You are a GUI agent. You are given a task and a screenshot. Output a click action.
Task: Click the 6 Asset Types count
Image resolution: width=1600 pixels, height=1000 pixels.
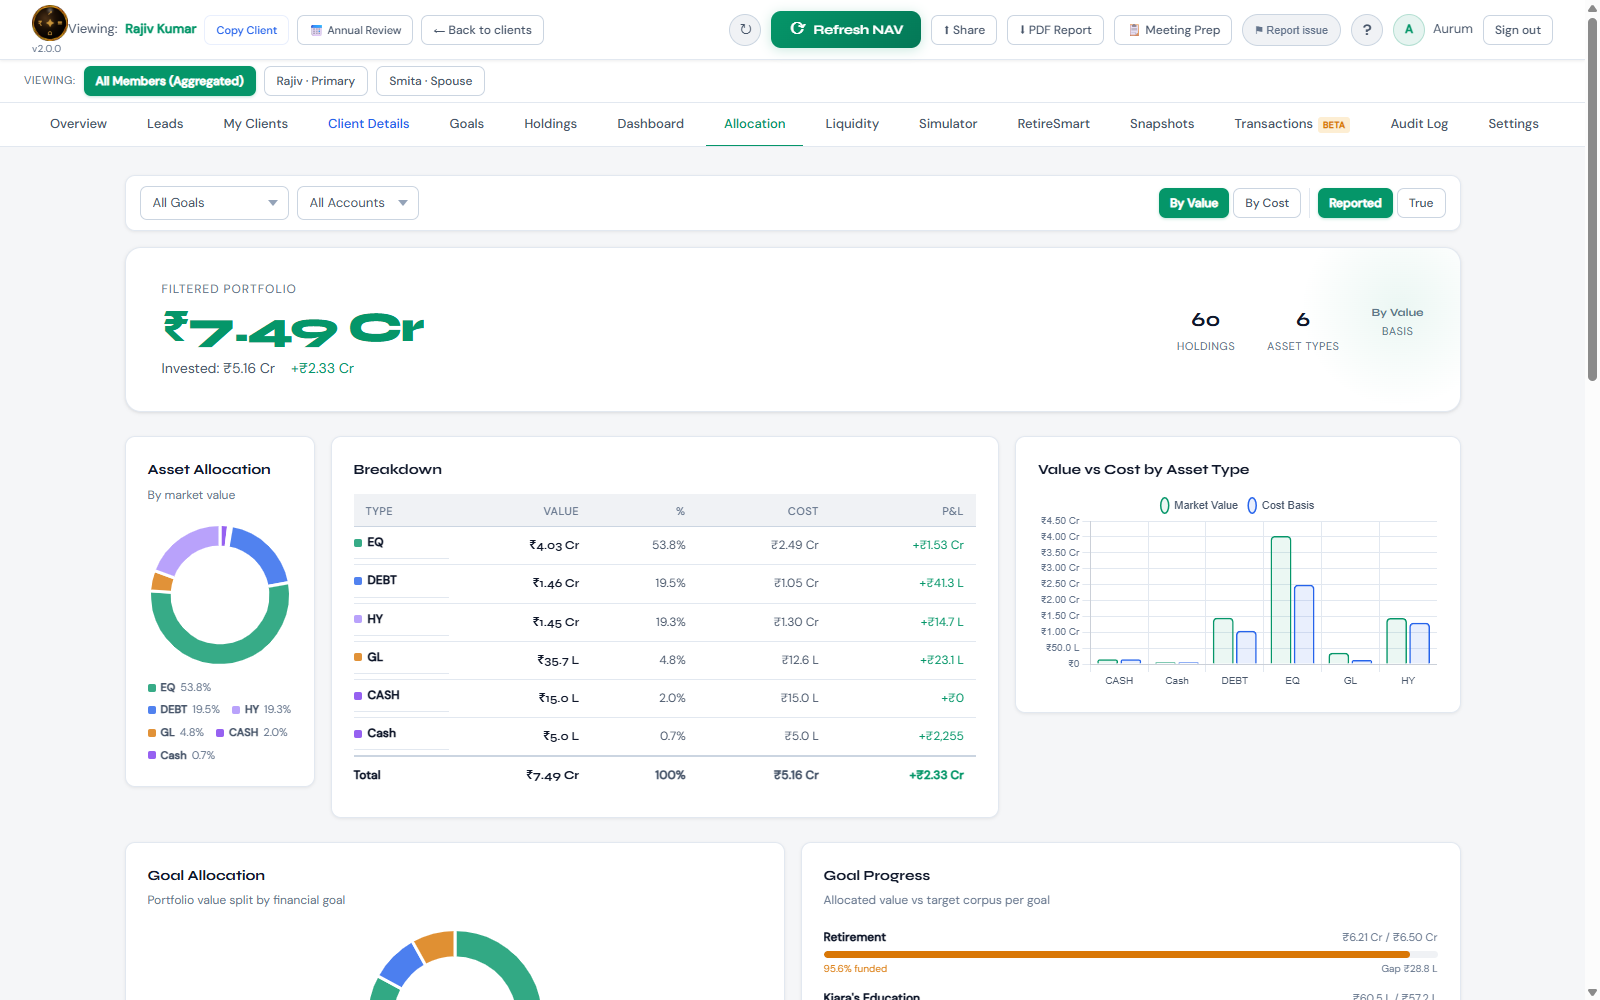click(1303, 320)
